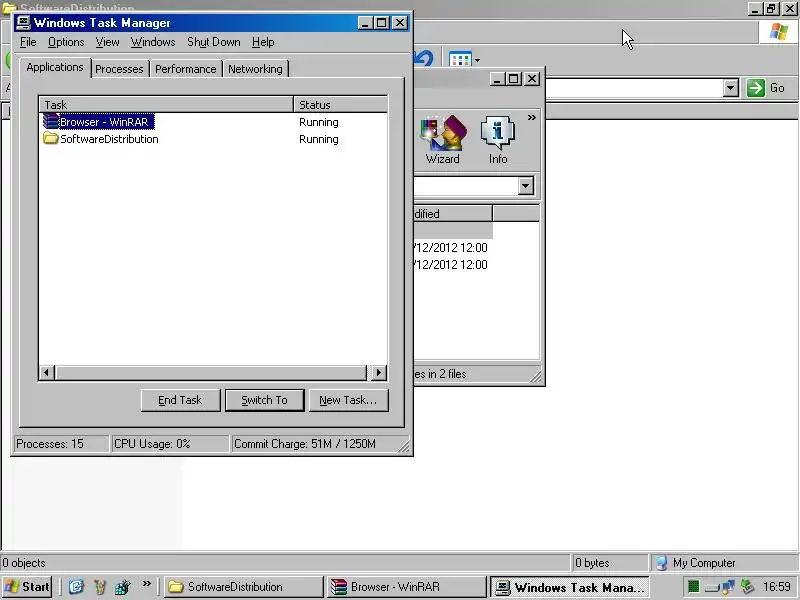This screenshot has width=800, height=600.
Task: Open the Explorer address bar dropdown
Action: click(x=731, y=88)
